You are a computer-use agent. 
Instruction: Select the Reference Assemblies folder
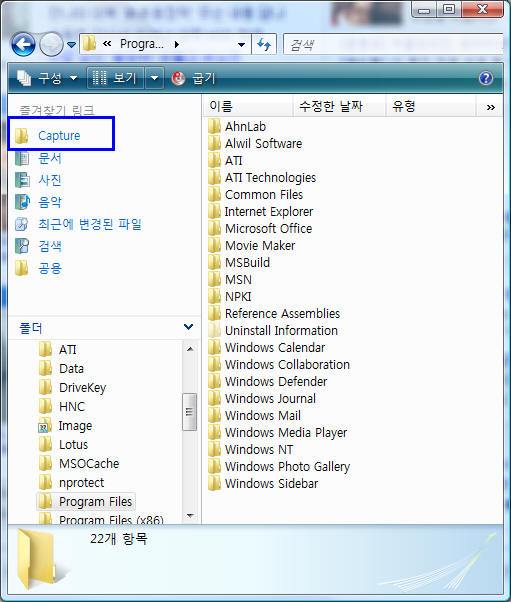coord(274,314)
